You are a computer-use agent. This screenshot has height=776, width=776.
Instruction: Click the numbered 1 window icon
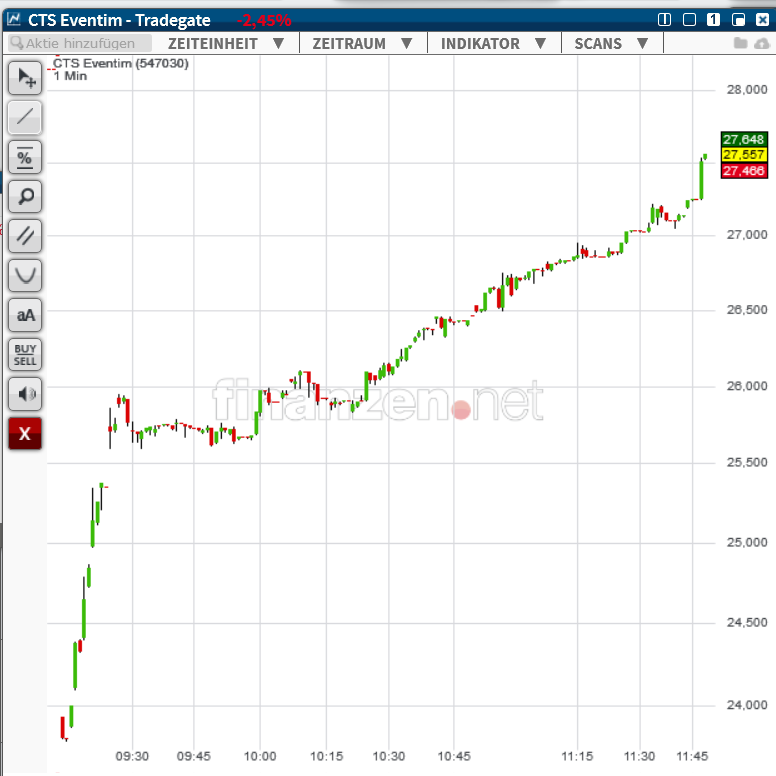tap(713, 20)
